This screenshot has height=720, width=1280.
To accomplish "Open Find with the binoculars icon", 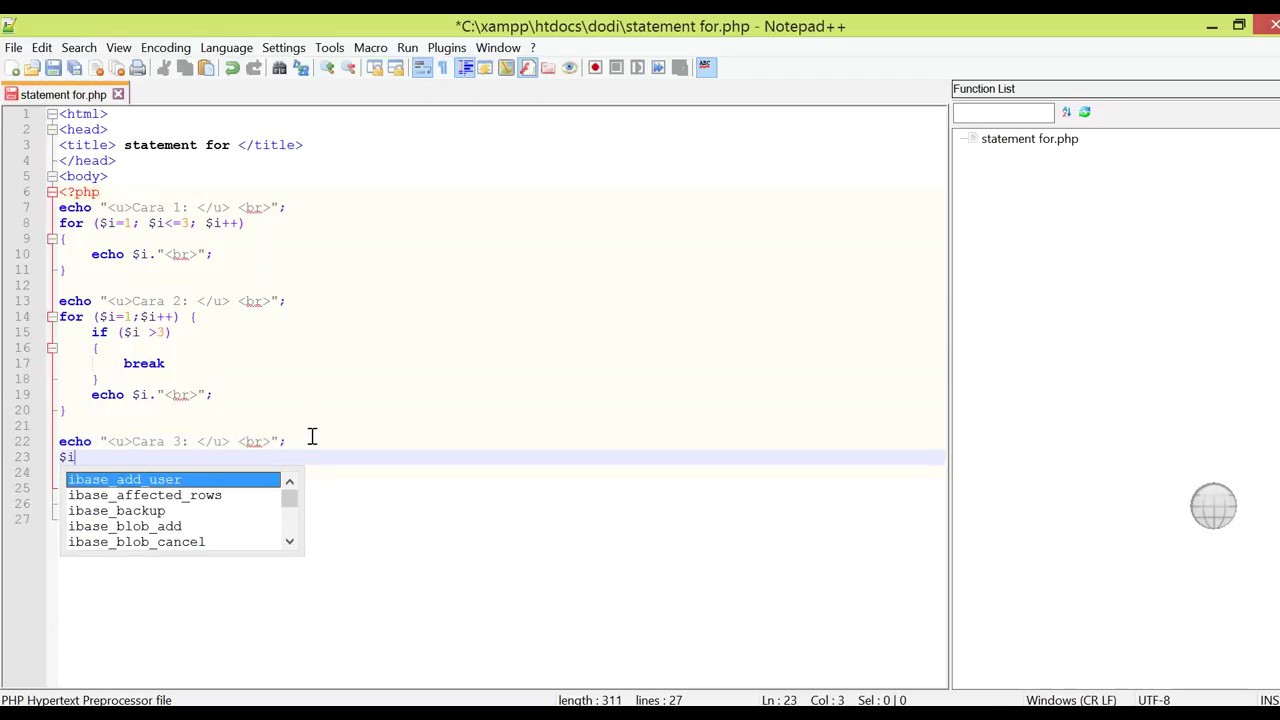I will click(x=280, y=68).
